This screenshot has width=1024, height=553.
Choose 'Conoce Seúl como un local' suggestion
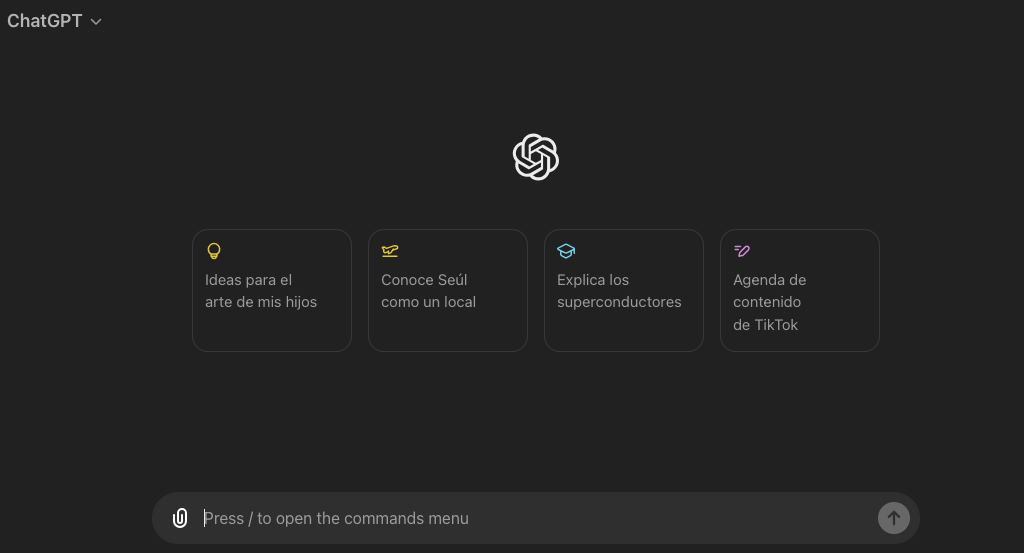click(448, 290)
